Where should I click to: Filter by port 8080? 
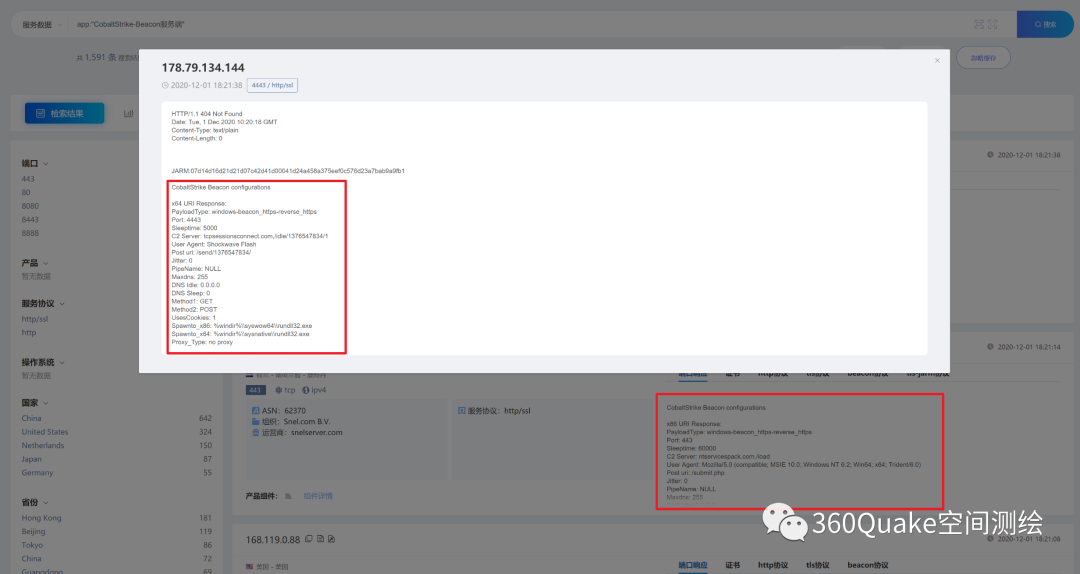pyautogui.click(x=30, y=206)
